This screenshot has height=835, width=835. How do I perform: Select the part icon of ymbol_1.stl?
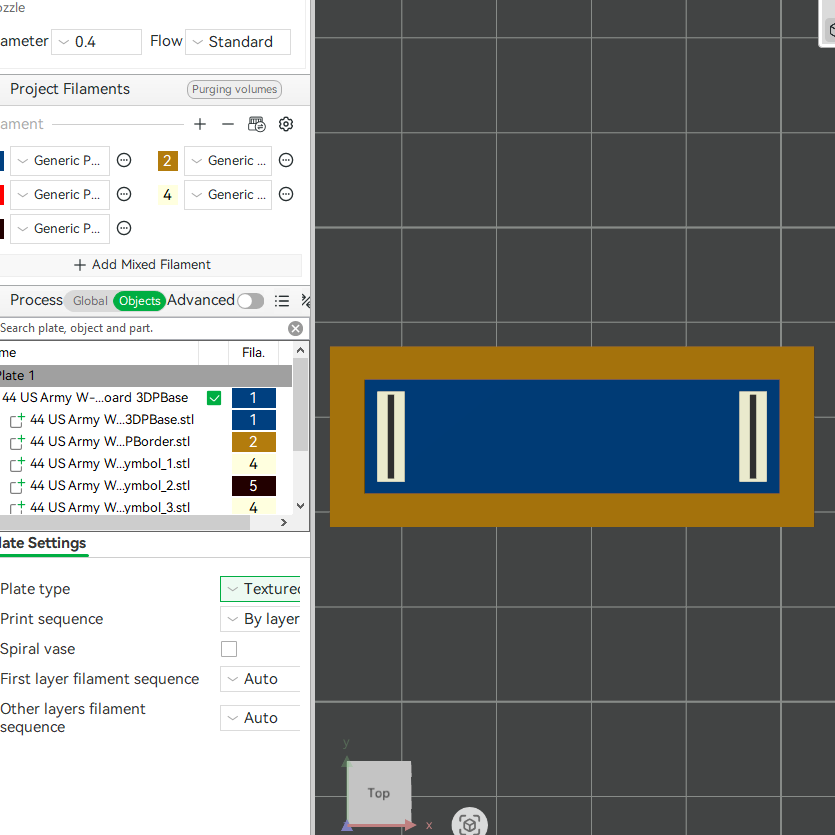tap(18, 464)
